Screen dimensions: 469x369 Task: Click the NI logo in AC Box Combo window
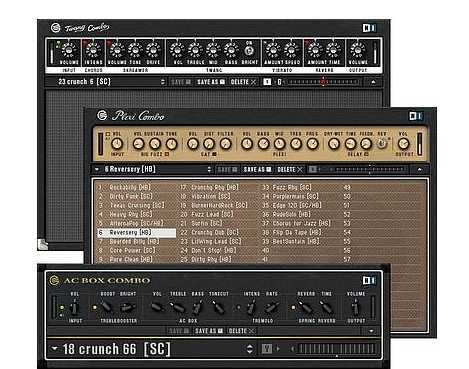click(369, 280)
